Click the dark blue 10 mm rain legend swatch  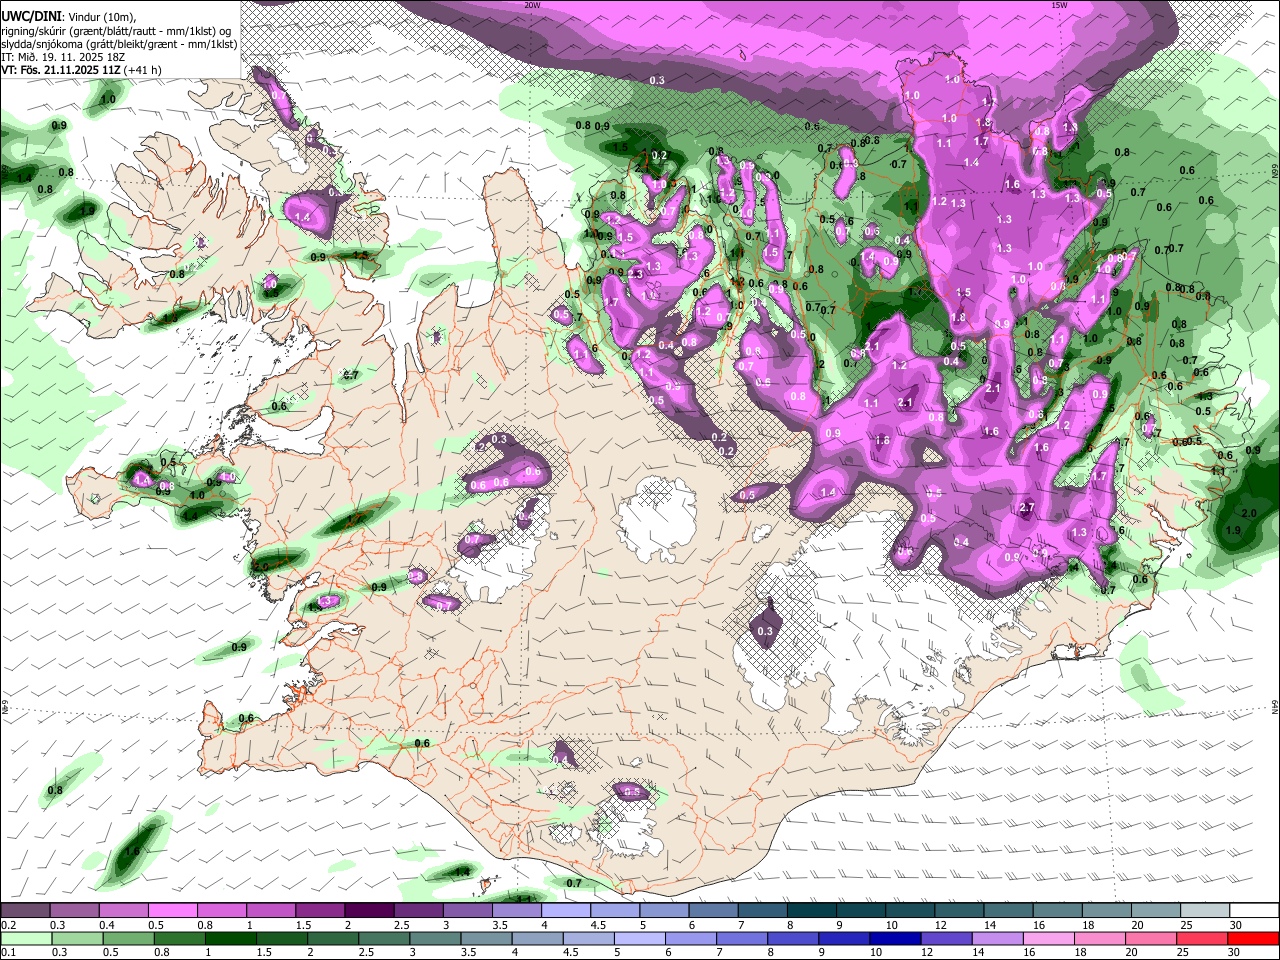[895, 938]
